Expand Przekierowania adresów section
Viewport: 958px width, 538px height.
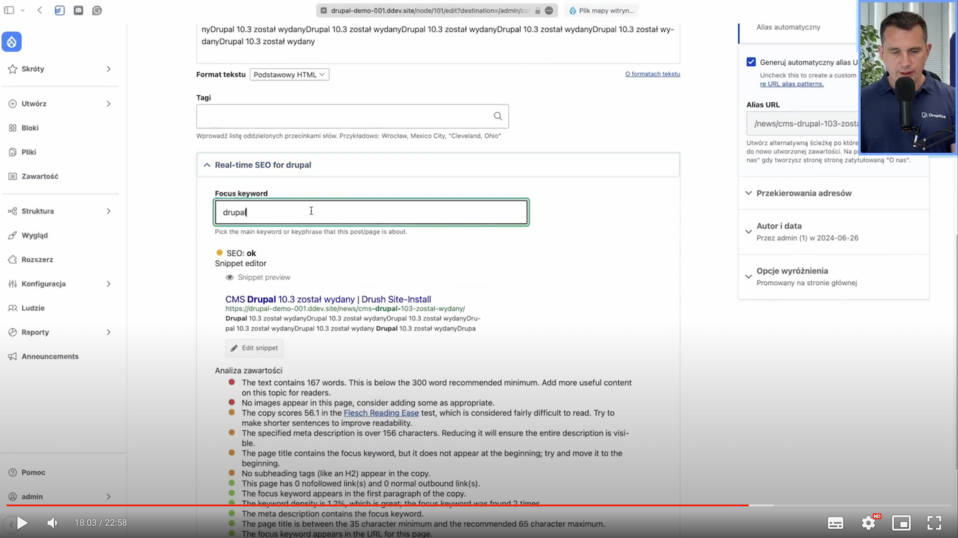[833, 193]
